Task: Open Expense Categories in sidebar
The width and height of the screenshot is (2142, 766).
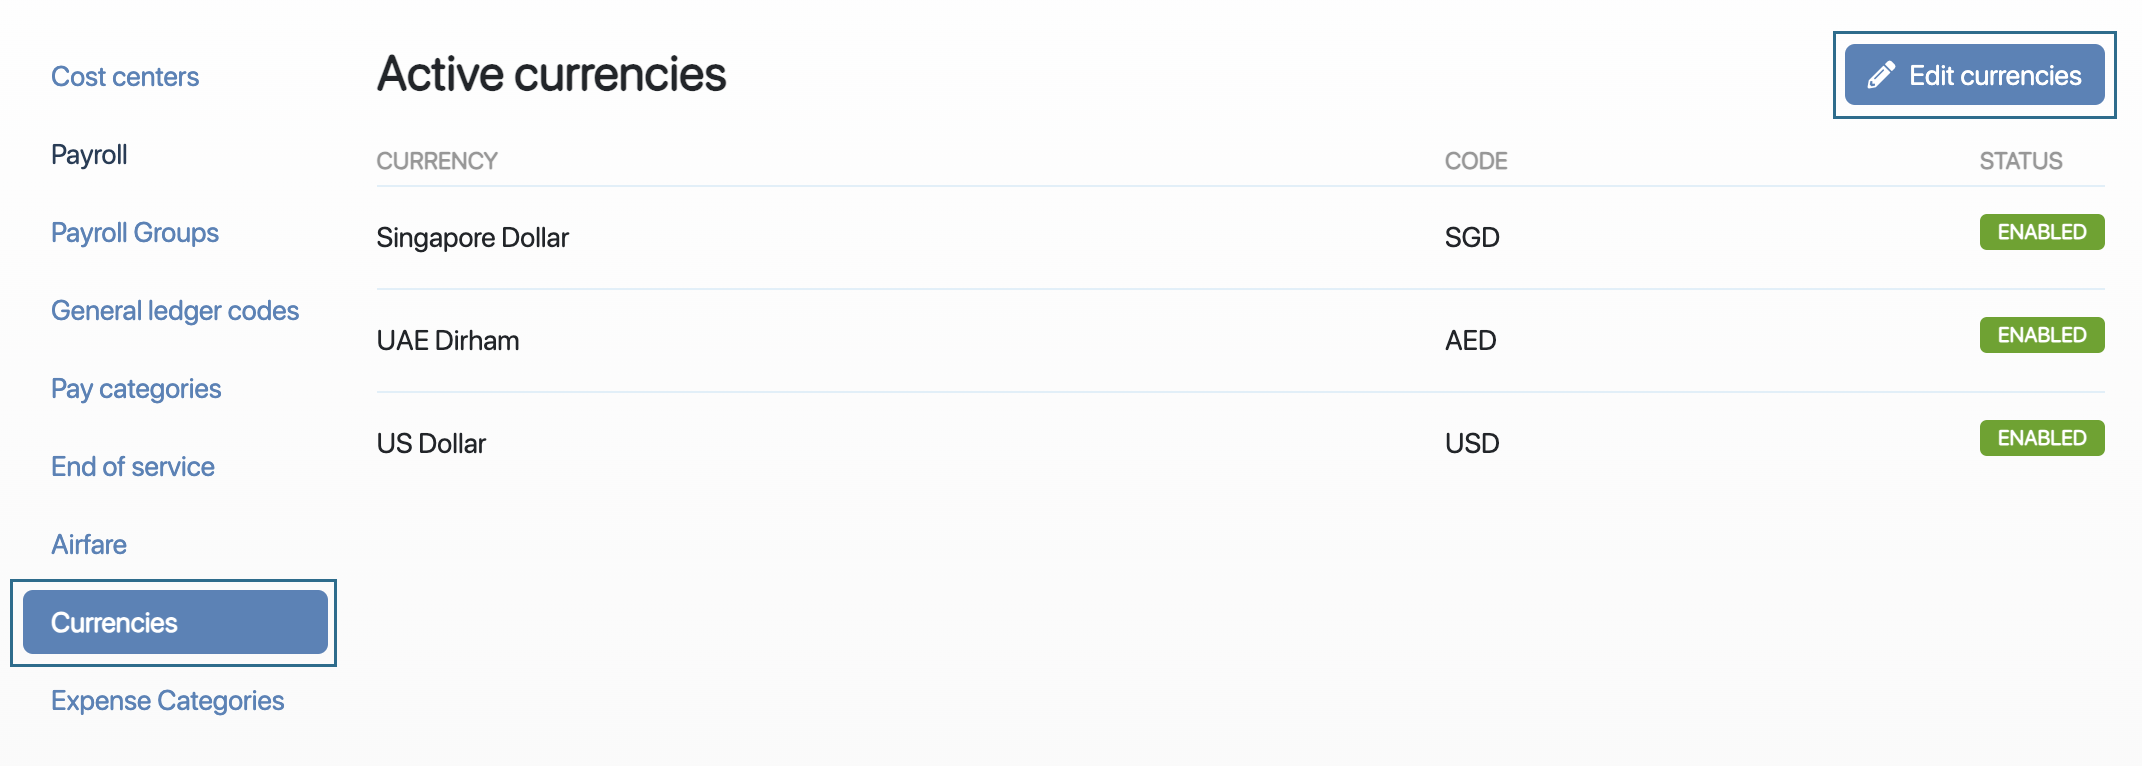Action: (168, 701)
